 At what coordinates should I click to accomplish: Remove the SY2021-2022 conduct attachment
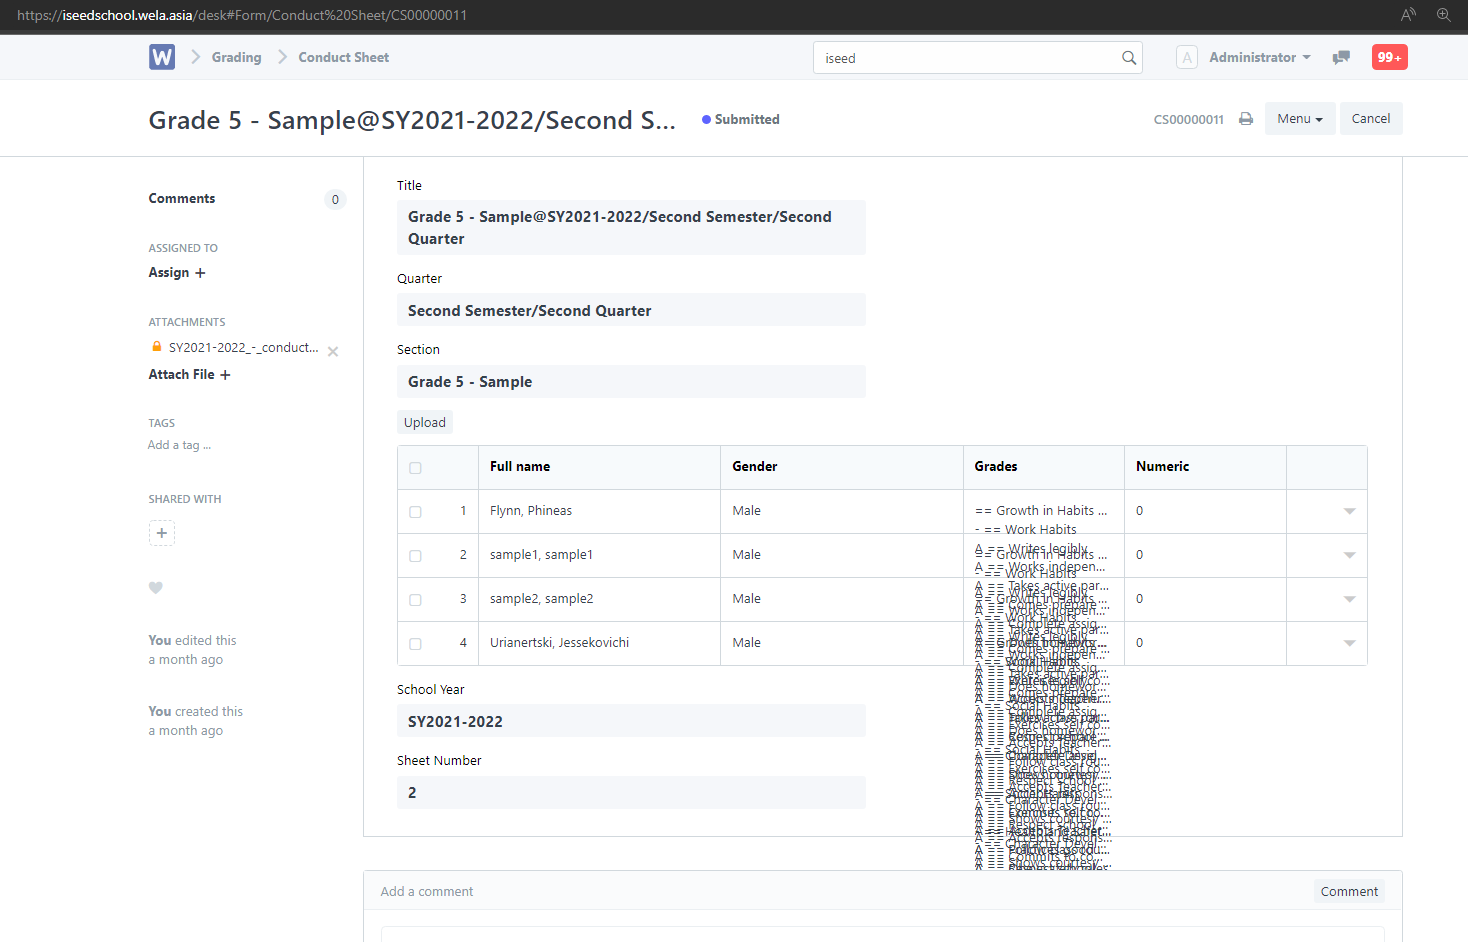(x=333, y=351)
